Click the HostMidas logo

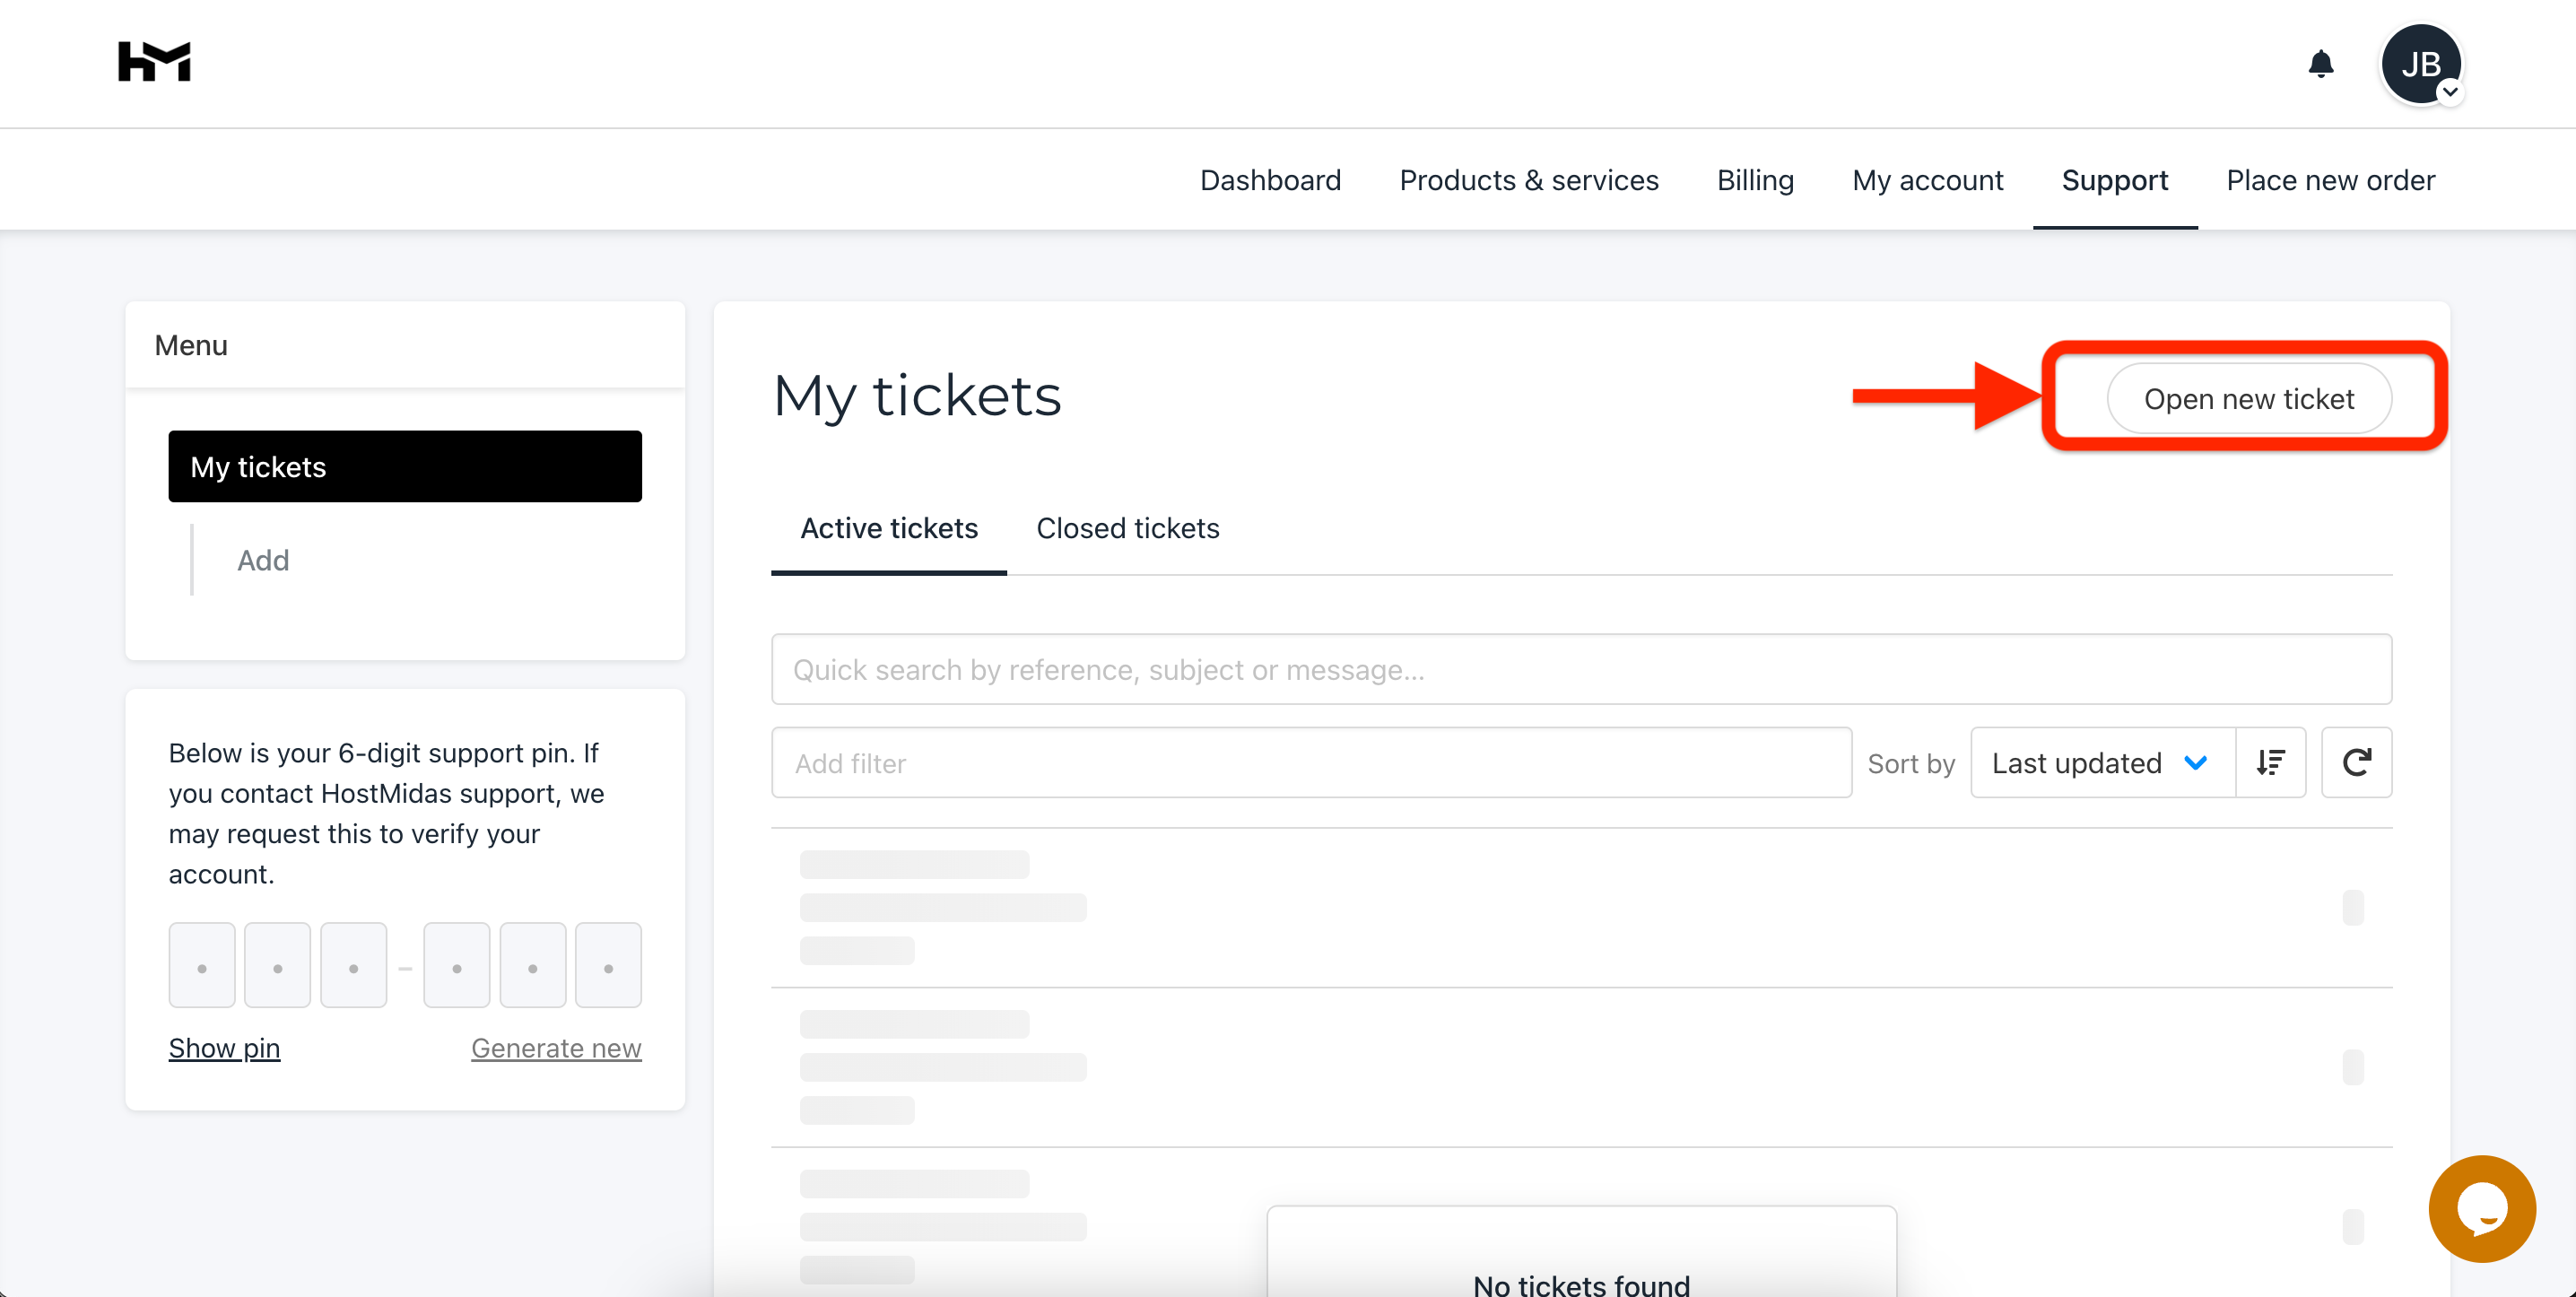pos(154,63)
